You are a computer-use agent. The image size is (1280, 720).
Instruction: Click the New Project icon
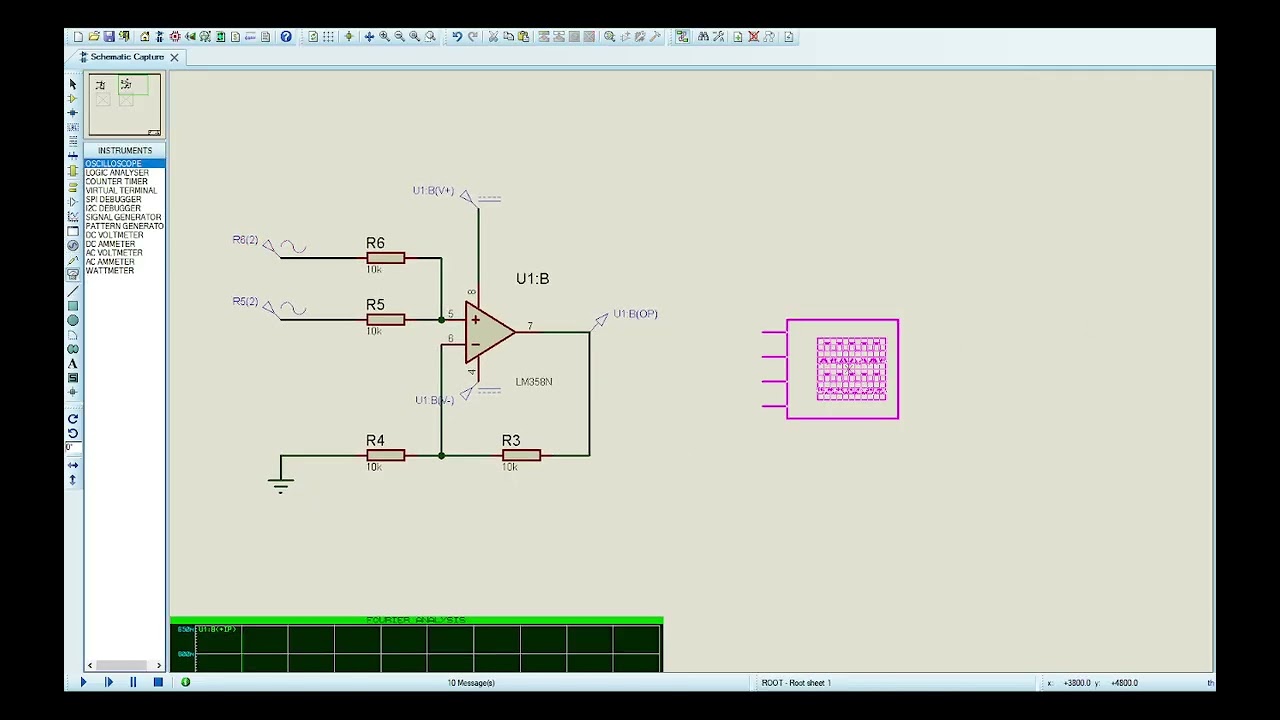(78, 37)
